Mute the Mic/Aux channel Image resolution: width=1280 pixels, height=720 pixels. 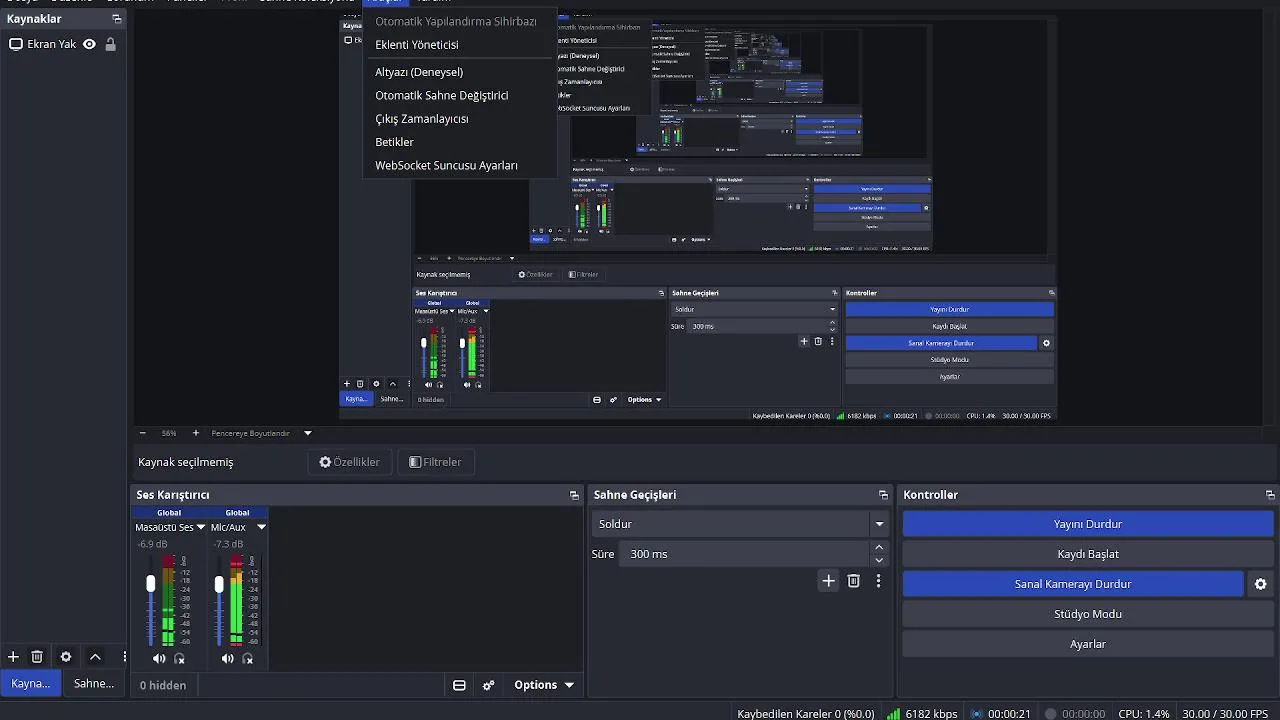(227, 658)
